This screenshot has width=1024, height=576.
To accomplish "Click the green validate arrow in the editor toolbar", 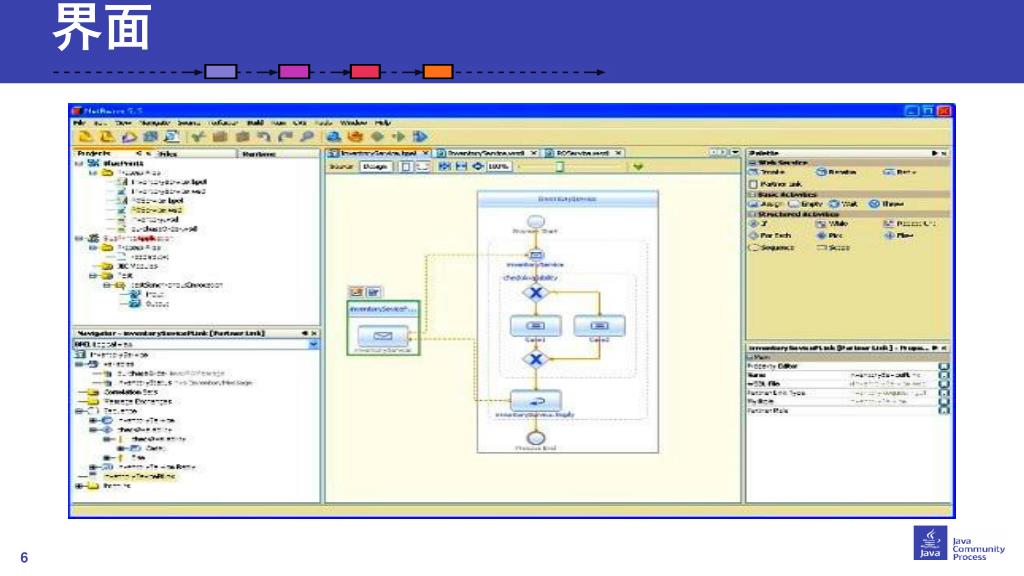I will point(638,166).
